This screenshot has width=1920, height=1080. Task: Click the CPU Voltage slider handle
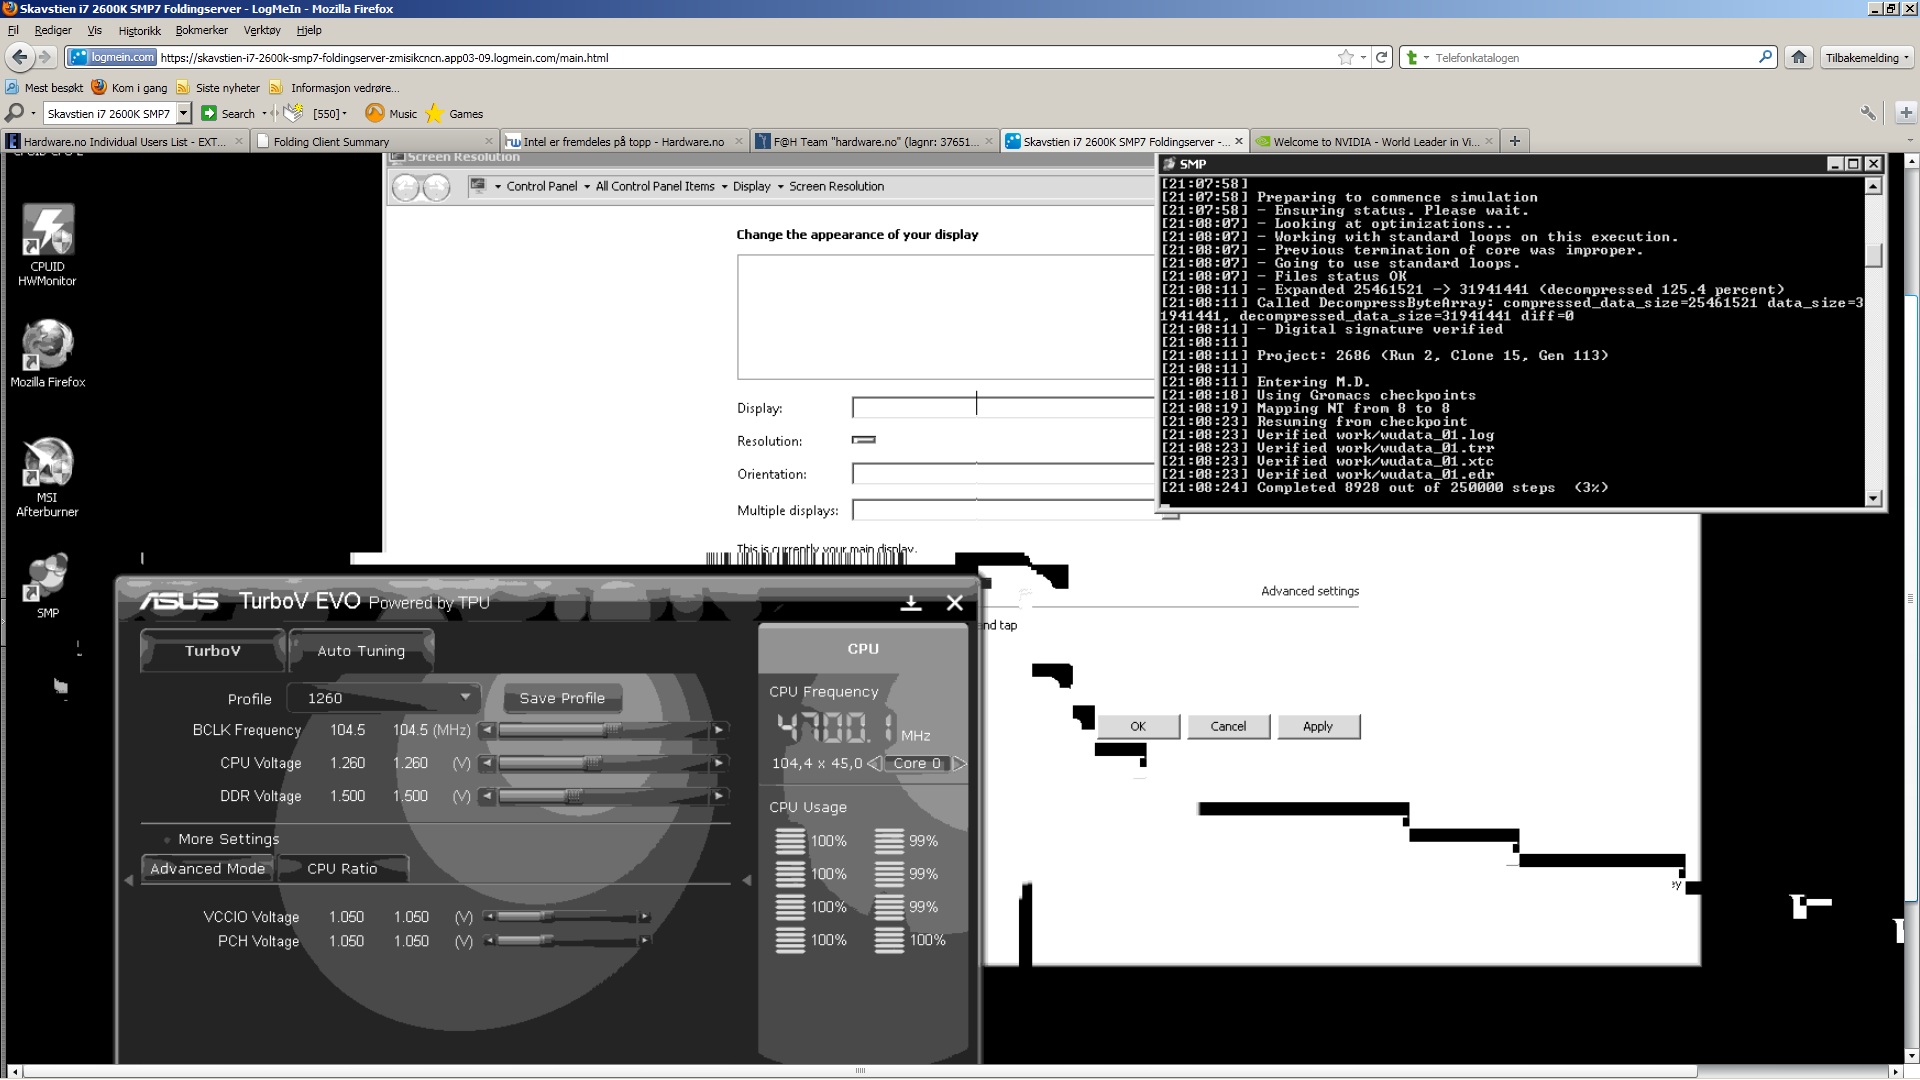tap(592, 763)
